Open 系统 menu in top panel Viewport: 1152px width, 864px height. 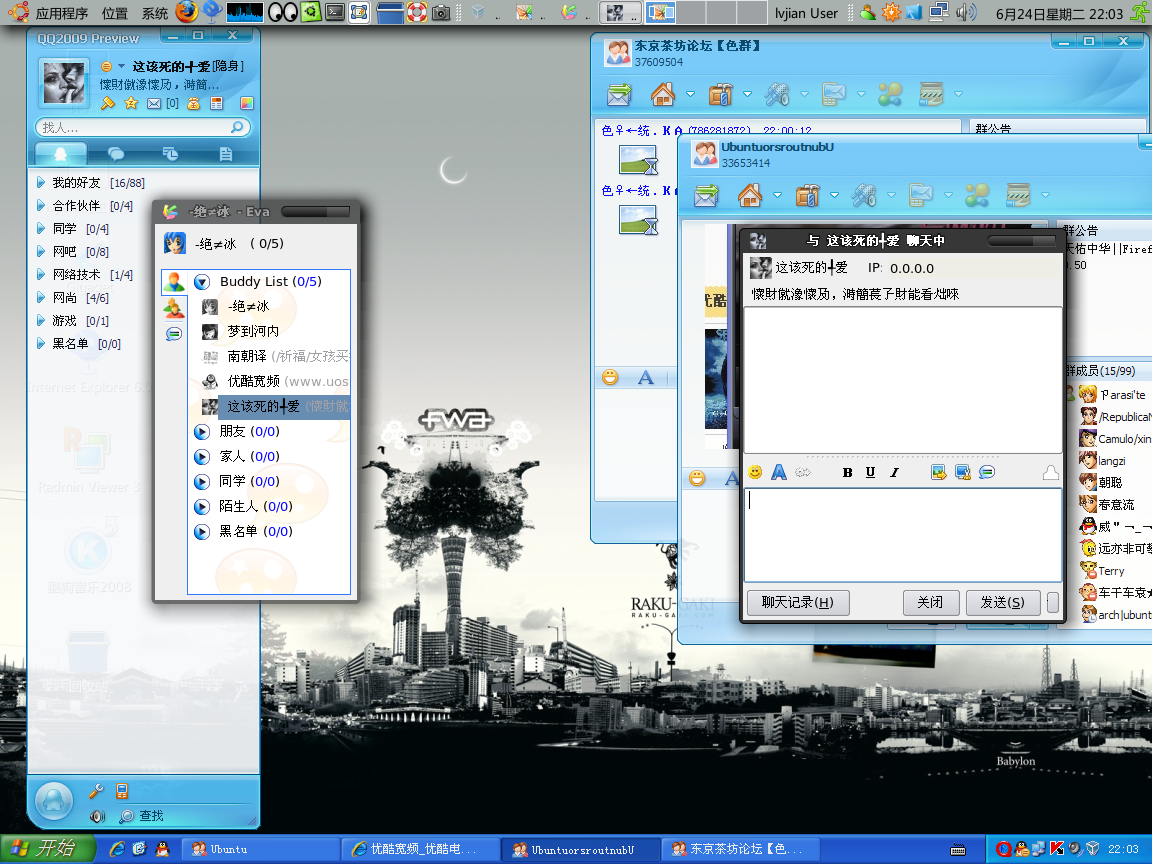click(154, 13)
